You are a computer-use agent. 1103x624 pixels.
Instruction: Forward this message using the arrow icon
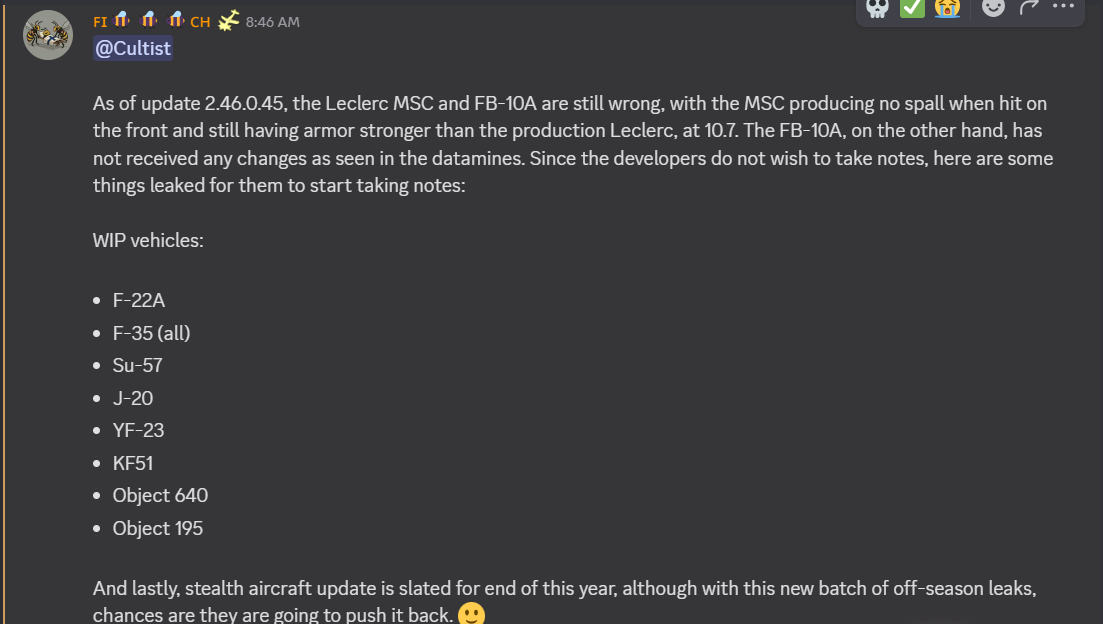click(1029, 8)
